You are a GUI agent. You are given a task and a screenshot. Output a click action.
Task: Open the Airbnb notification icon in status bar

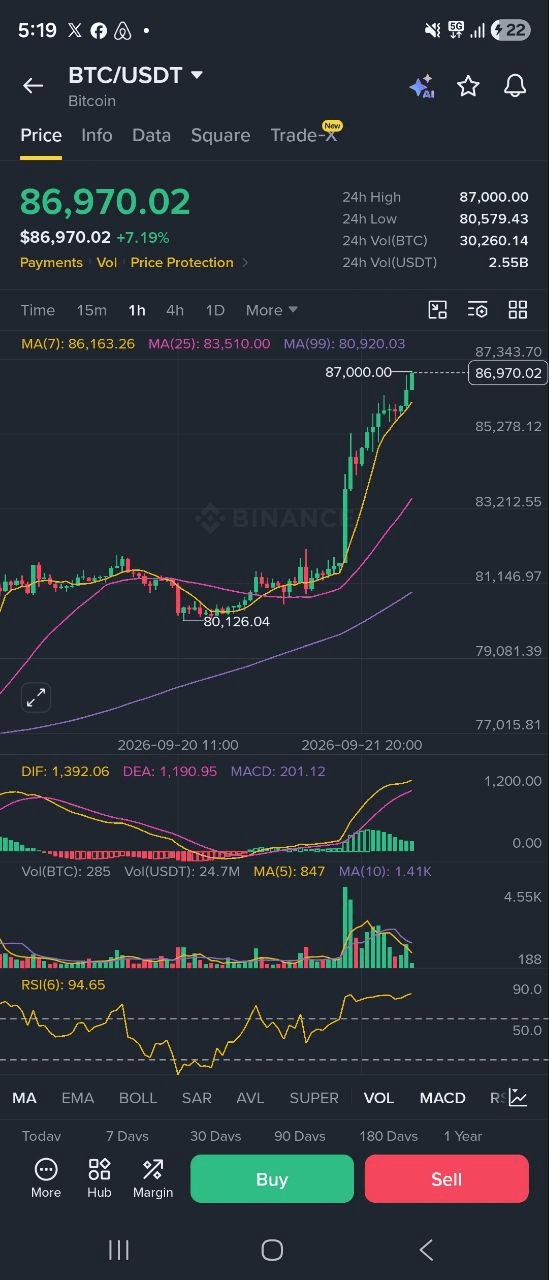tap(123, 31)
